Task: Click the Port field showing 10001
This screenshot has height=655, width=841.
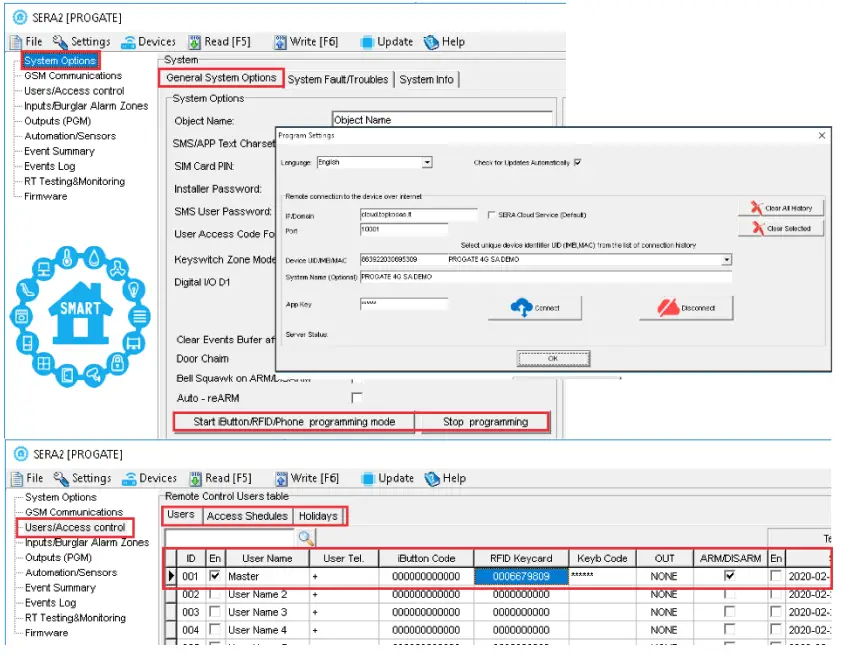Action: click(403, 230)
